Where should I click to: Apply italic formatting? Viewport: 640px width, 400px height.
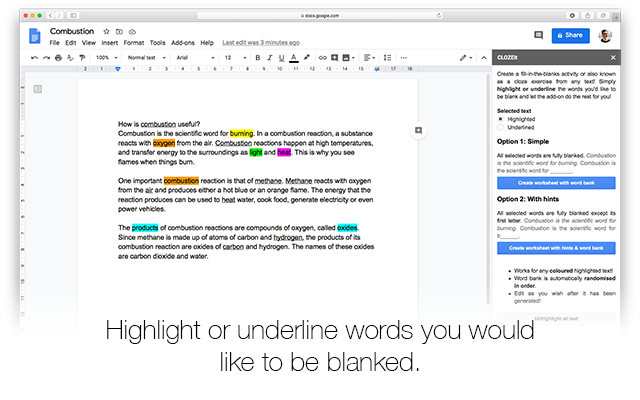point(269,58)
